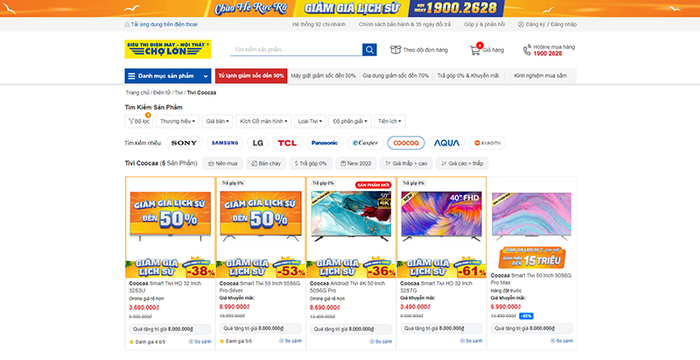
Task: Sort by Giá thấp > cao
Action: (x=406, y=163)
